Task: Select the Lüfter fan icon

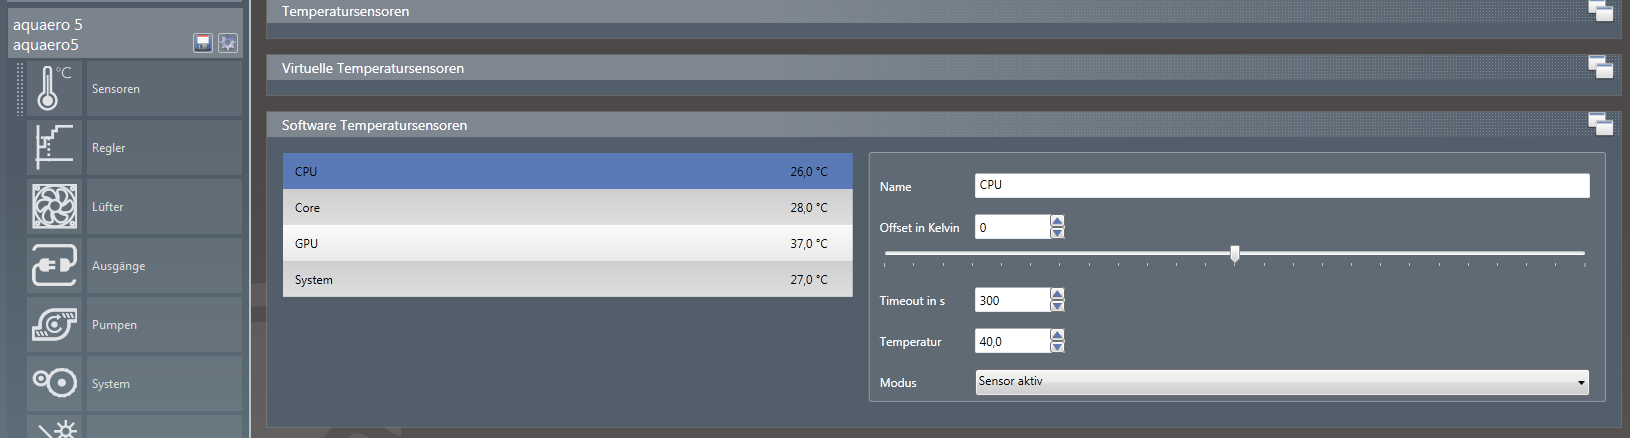Action: (54, 206)
